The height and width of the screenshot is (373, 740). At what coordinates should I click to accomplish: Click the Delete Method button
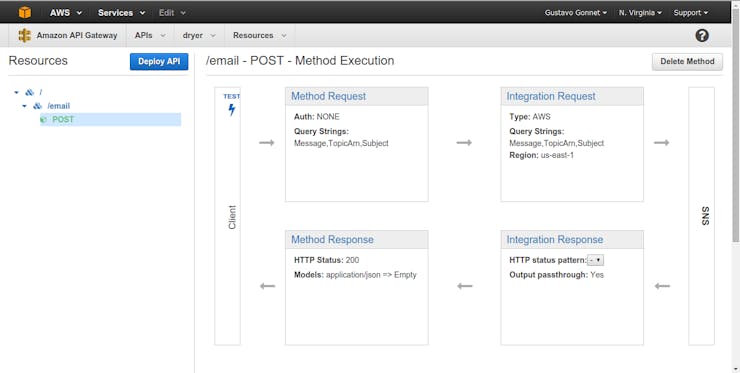point(687,61)
